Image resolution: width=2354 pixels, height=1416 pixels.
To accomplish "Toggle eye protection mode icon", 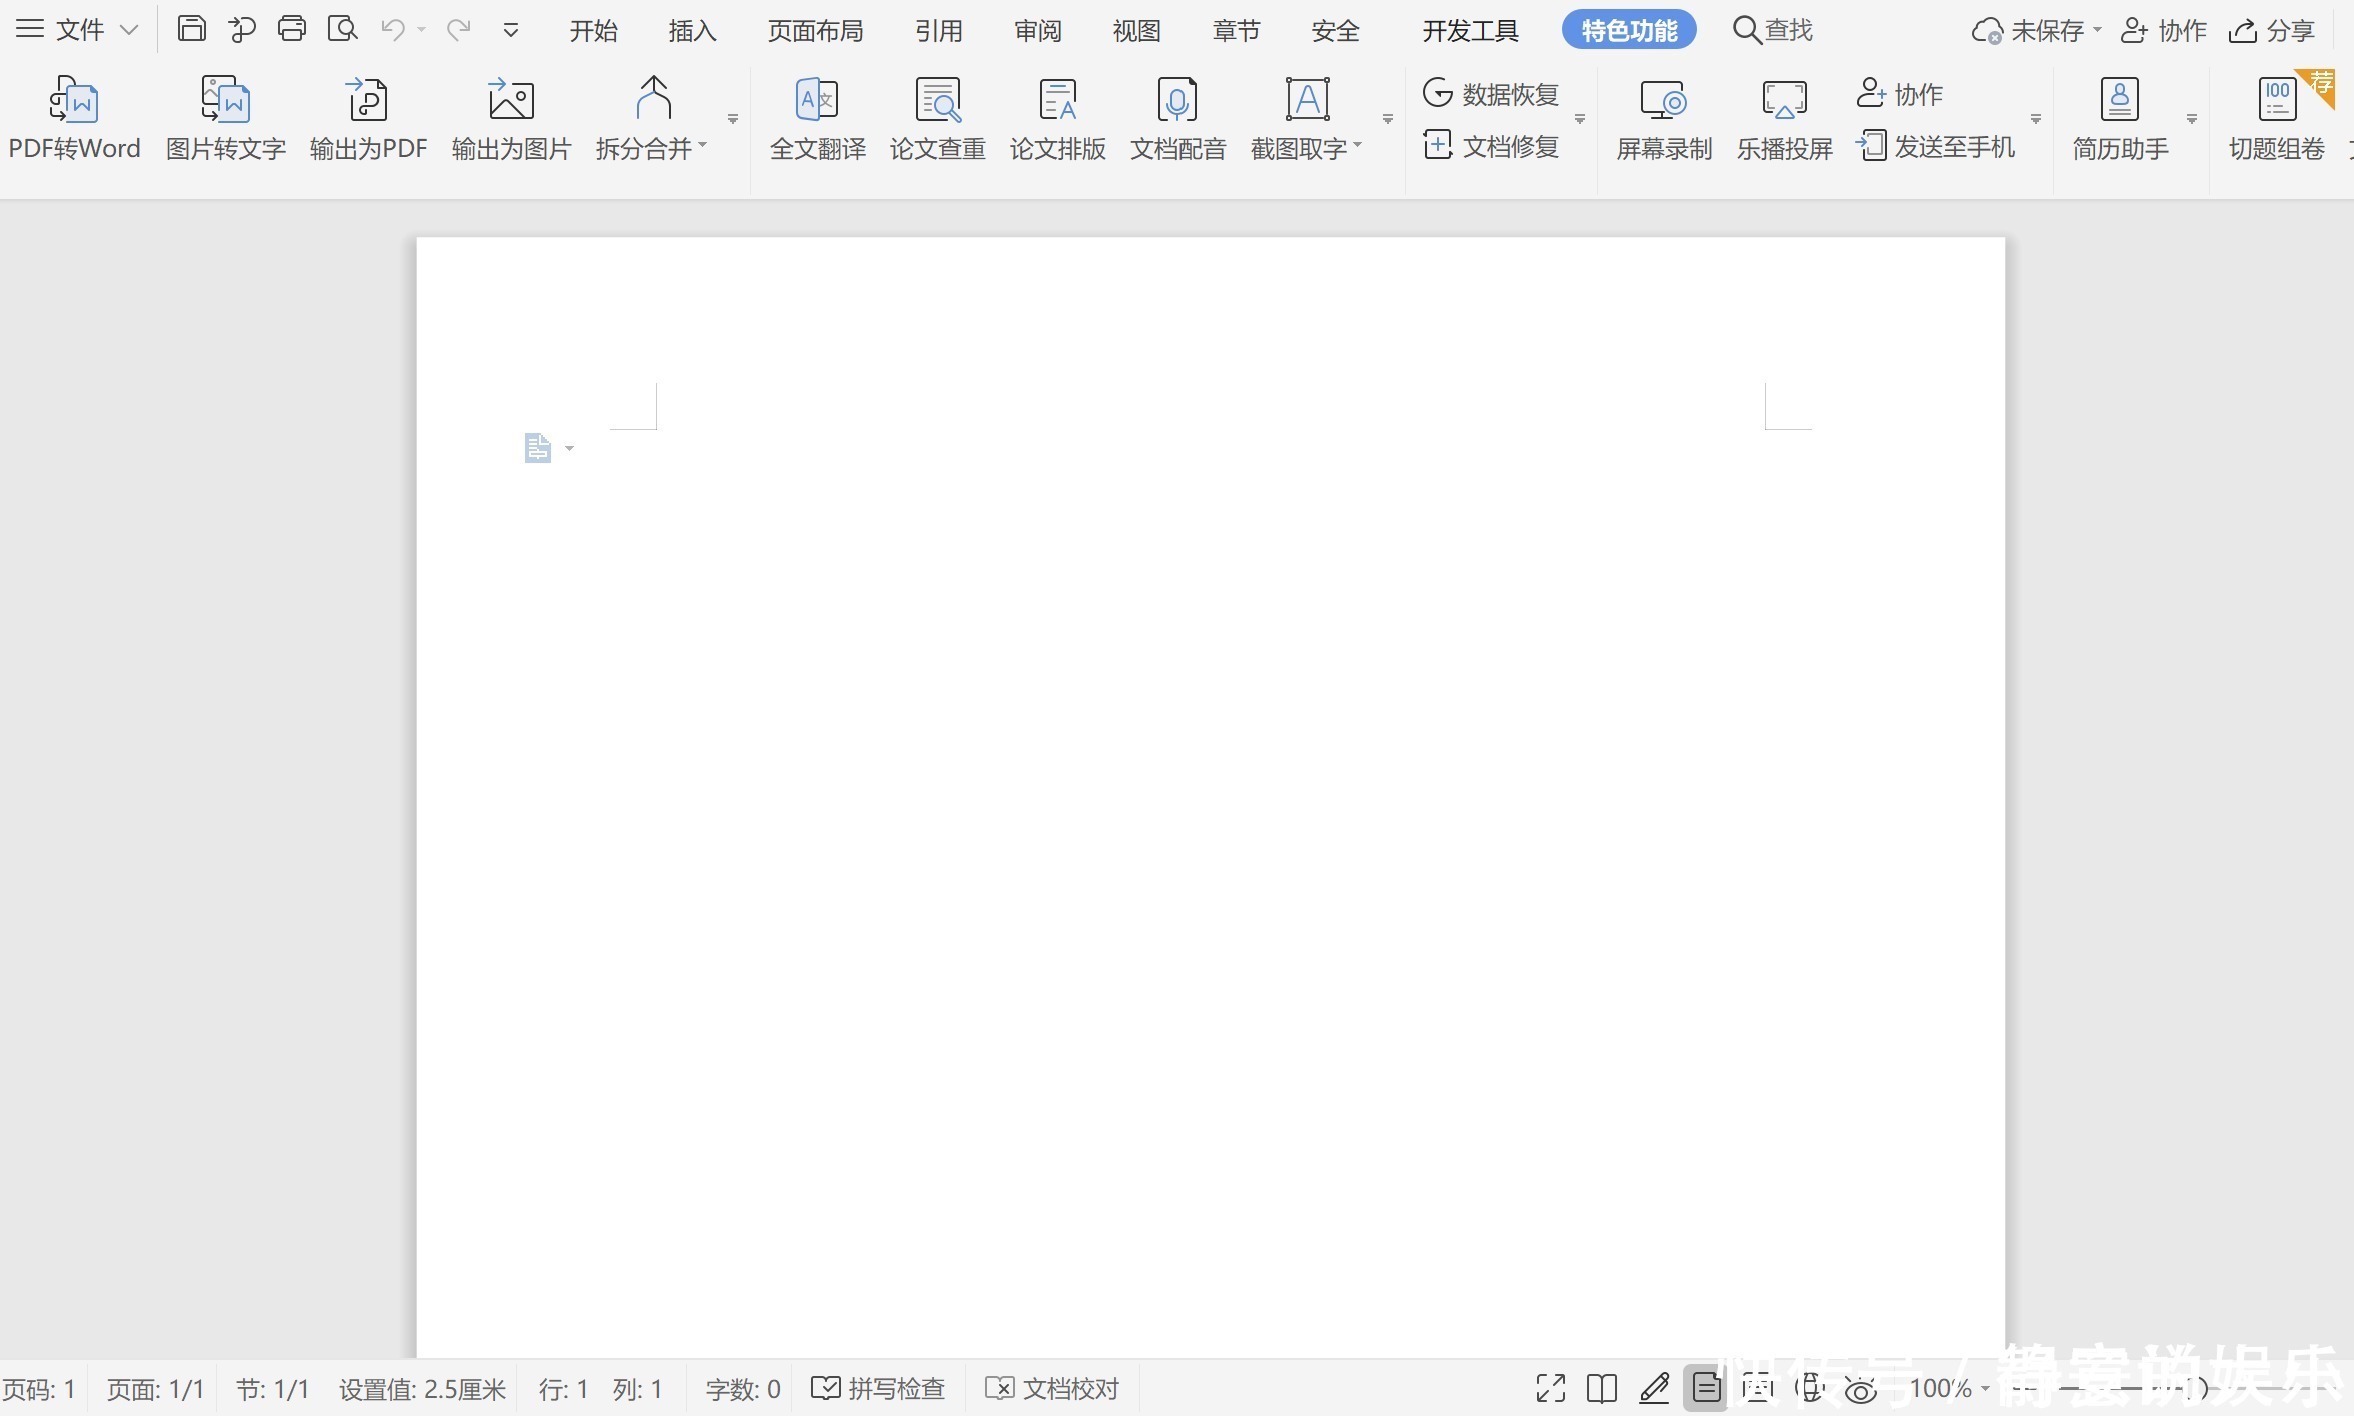I will pyautogui.click(x=1860, y=1389).
